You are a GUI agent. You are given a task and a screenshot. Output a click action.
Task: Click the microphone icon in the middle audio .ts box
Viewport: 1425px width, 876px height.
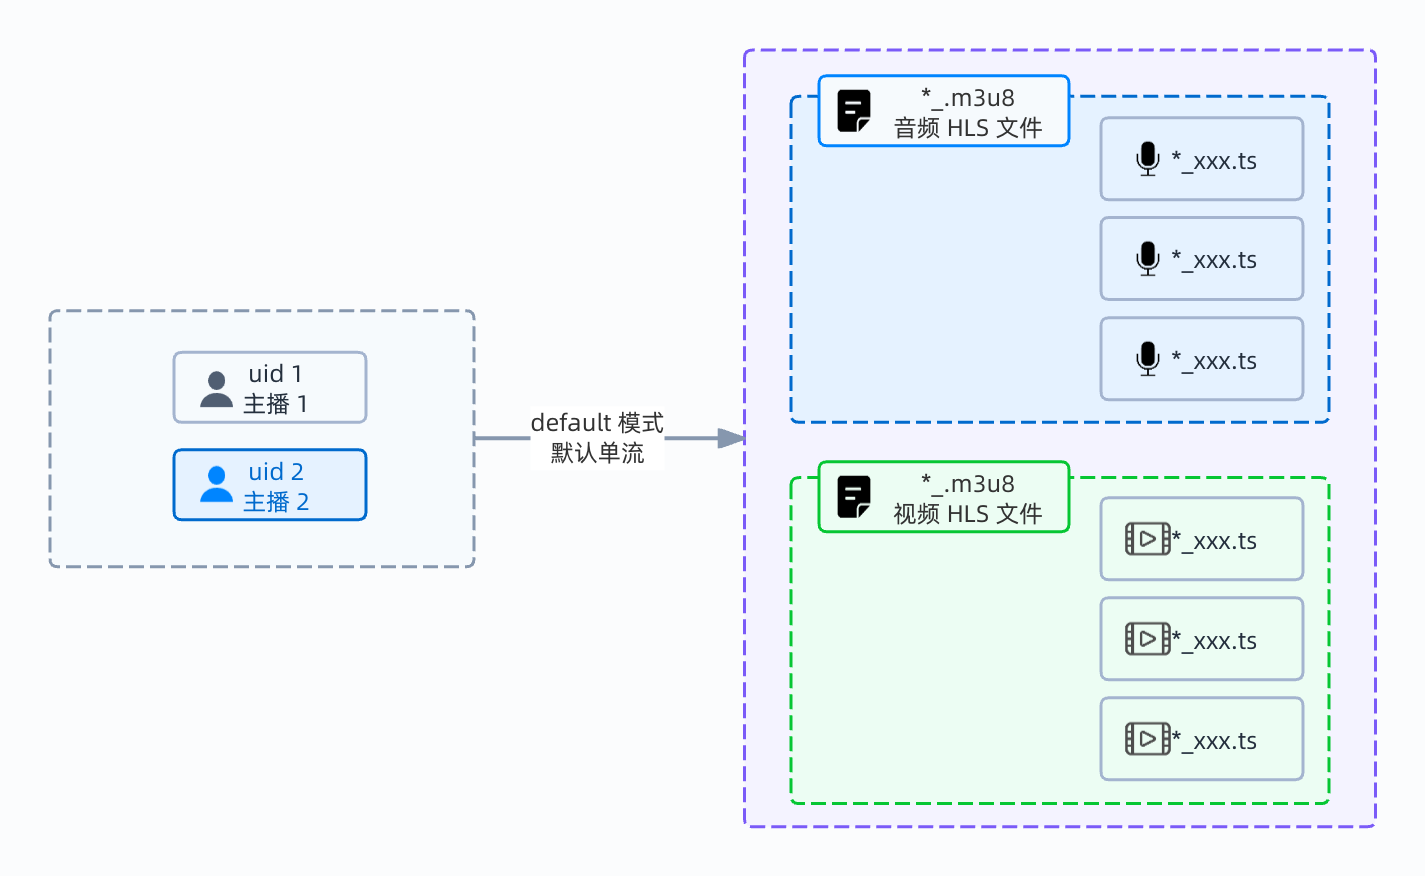pos(1148,259)
